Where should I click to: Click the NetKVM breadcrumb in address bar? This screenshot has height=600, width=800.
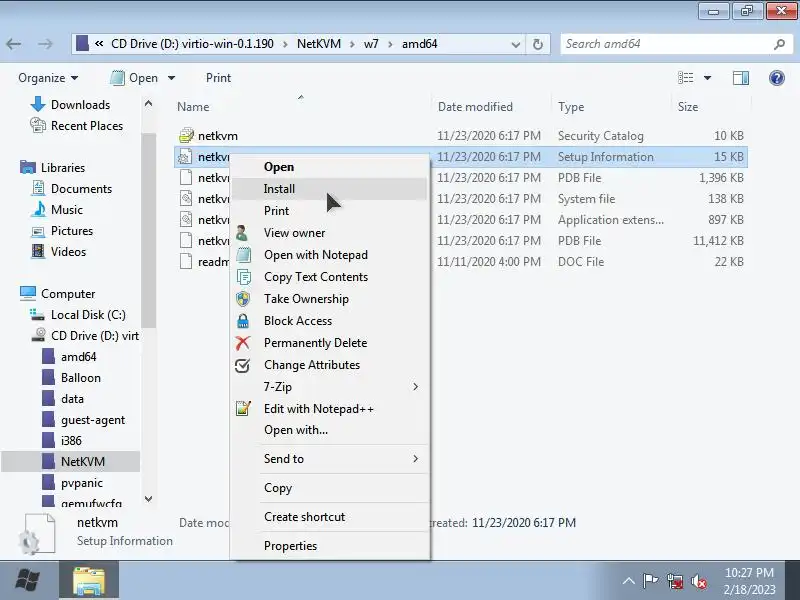pos(319,44)
